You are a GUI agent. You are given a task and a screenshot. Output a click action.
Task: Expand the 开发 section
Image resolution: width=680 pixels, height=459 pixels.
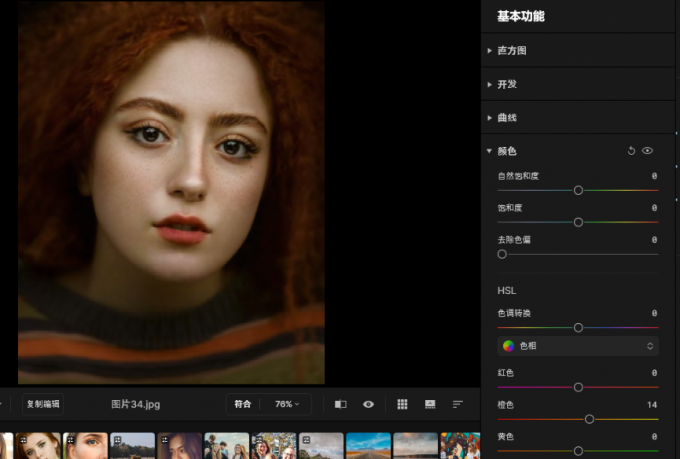[506, 84]
